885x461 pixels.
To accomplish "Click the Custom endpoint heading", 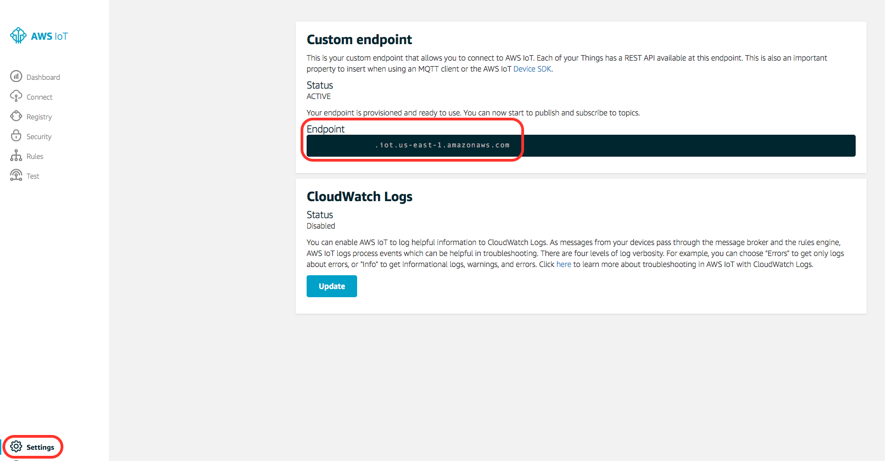I will click(359, 39).
